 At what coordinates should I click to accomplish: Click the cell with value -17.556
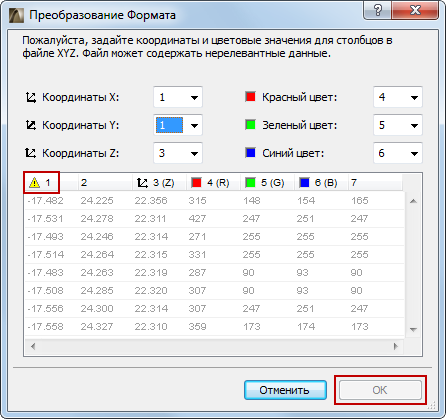coord(45,309)
